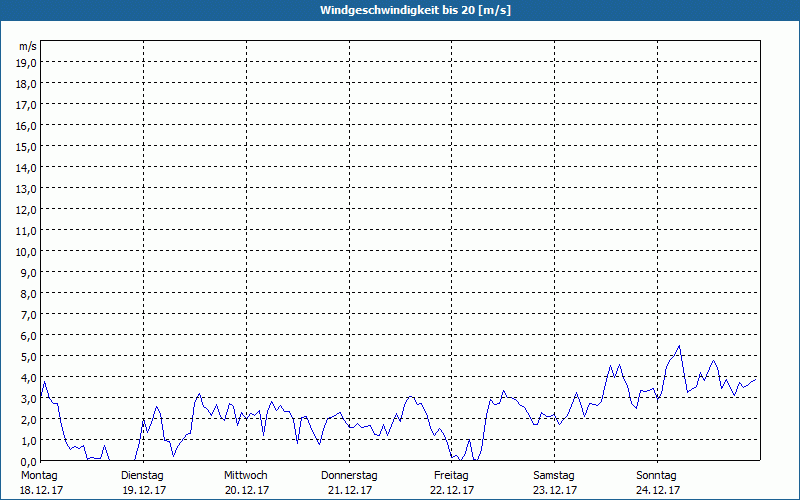Click the 'Samstag' day label
The image size is (800, 500).
click(x=554, y=476)
